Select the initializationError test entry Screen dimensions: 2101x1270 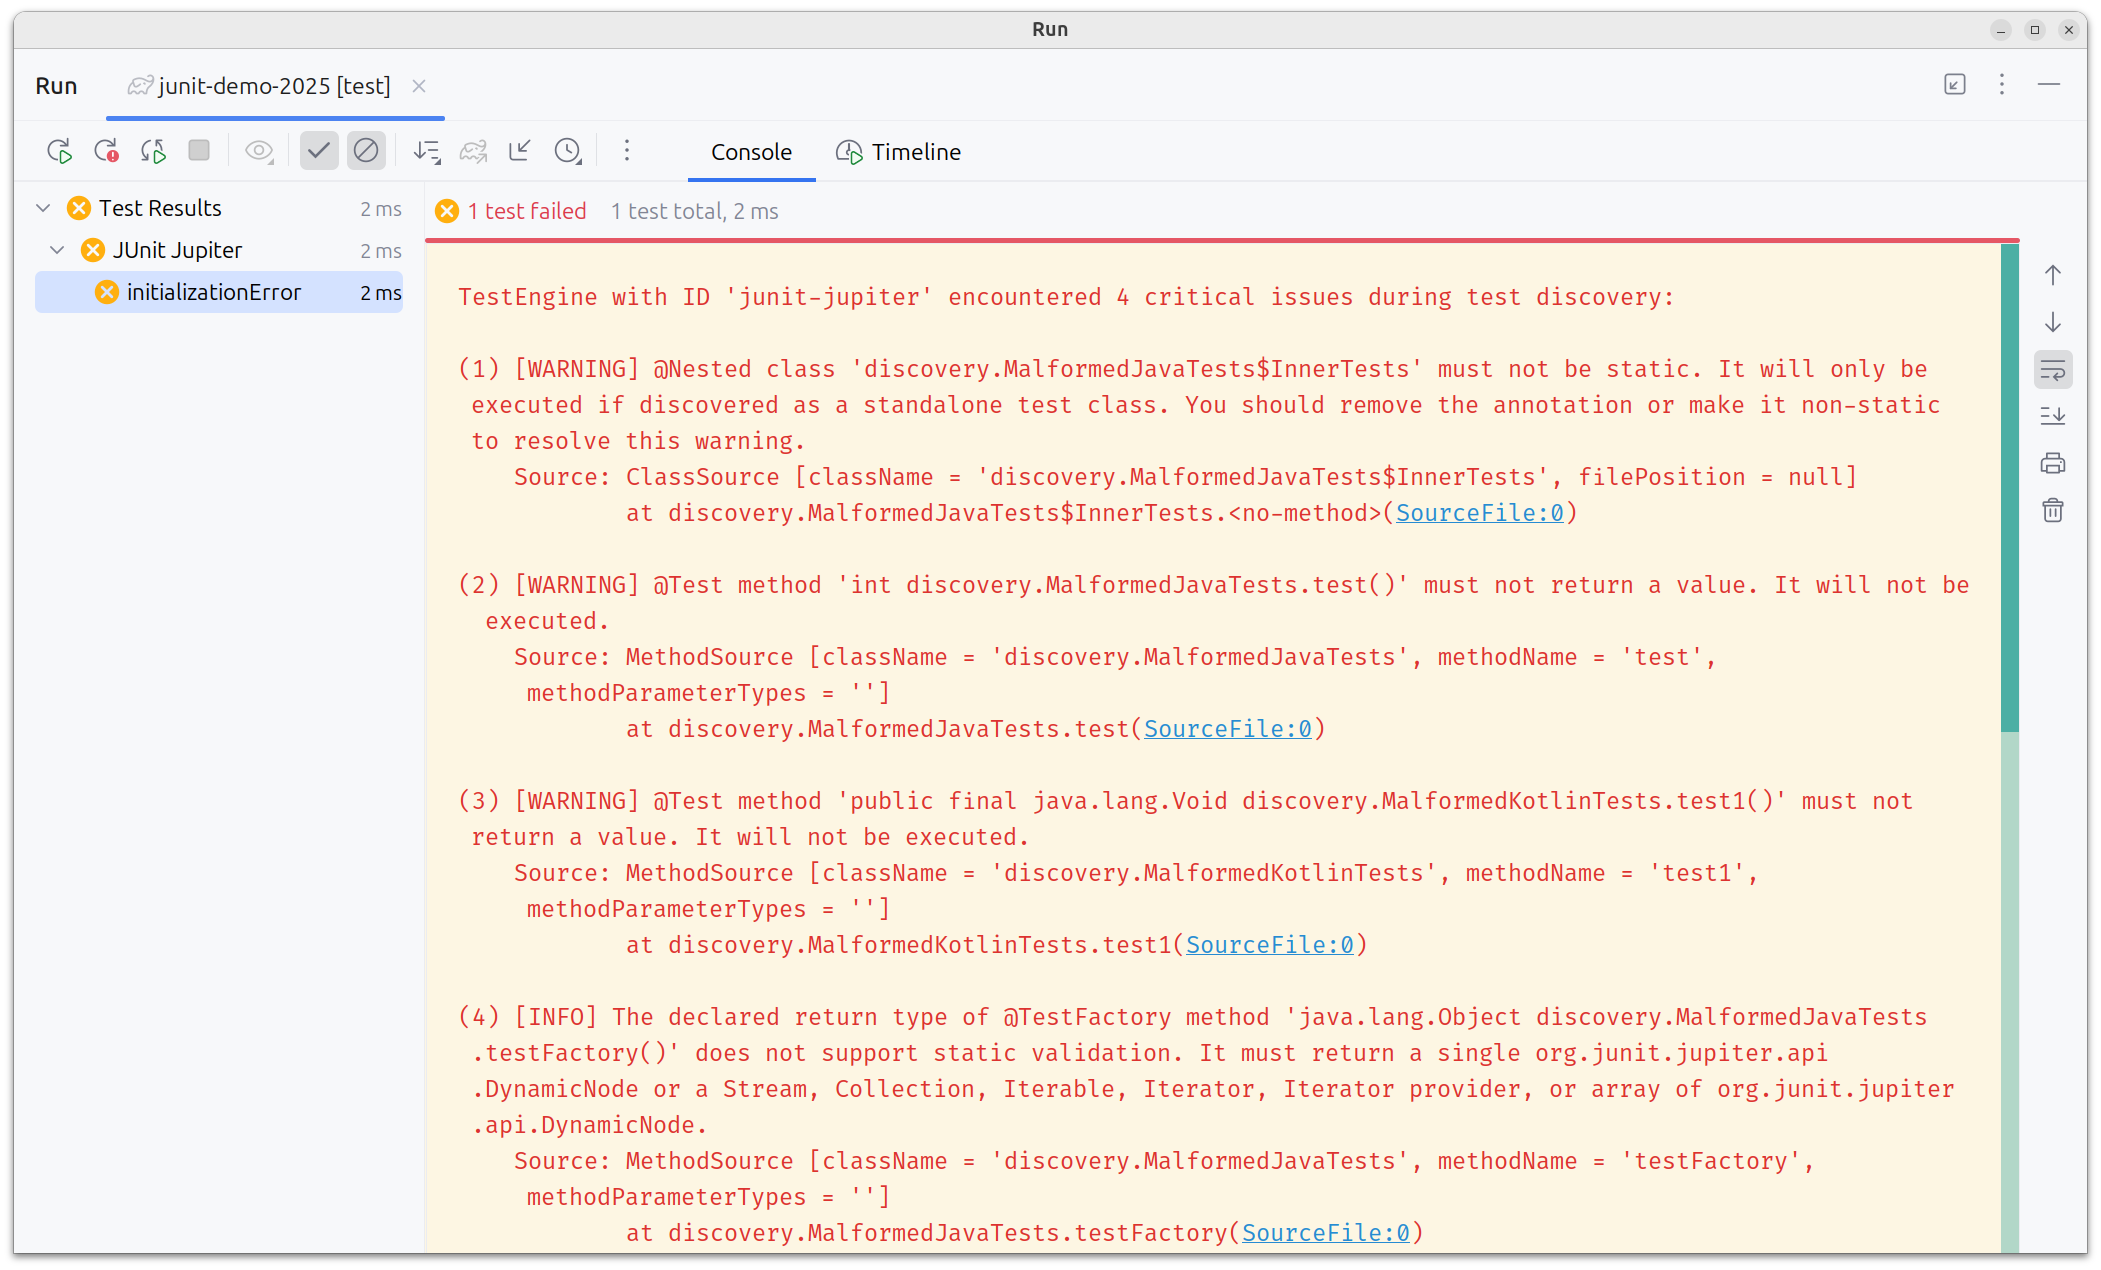[x=214, y=292]
